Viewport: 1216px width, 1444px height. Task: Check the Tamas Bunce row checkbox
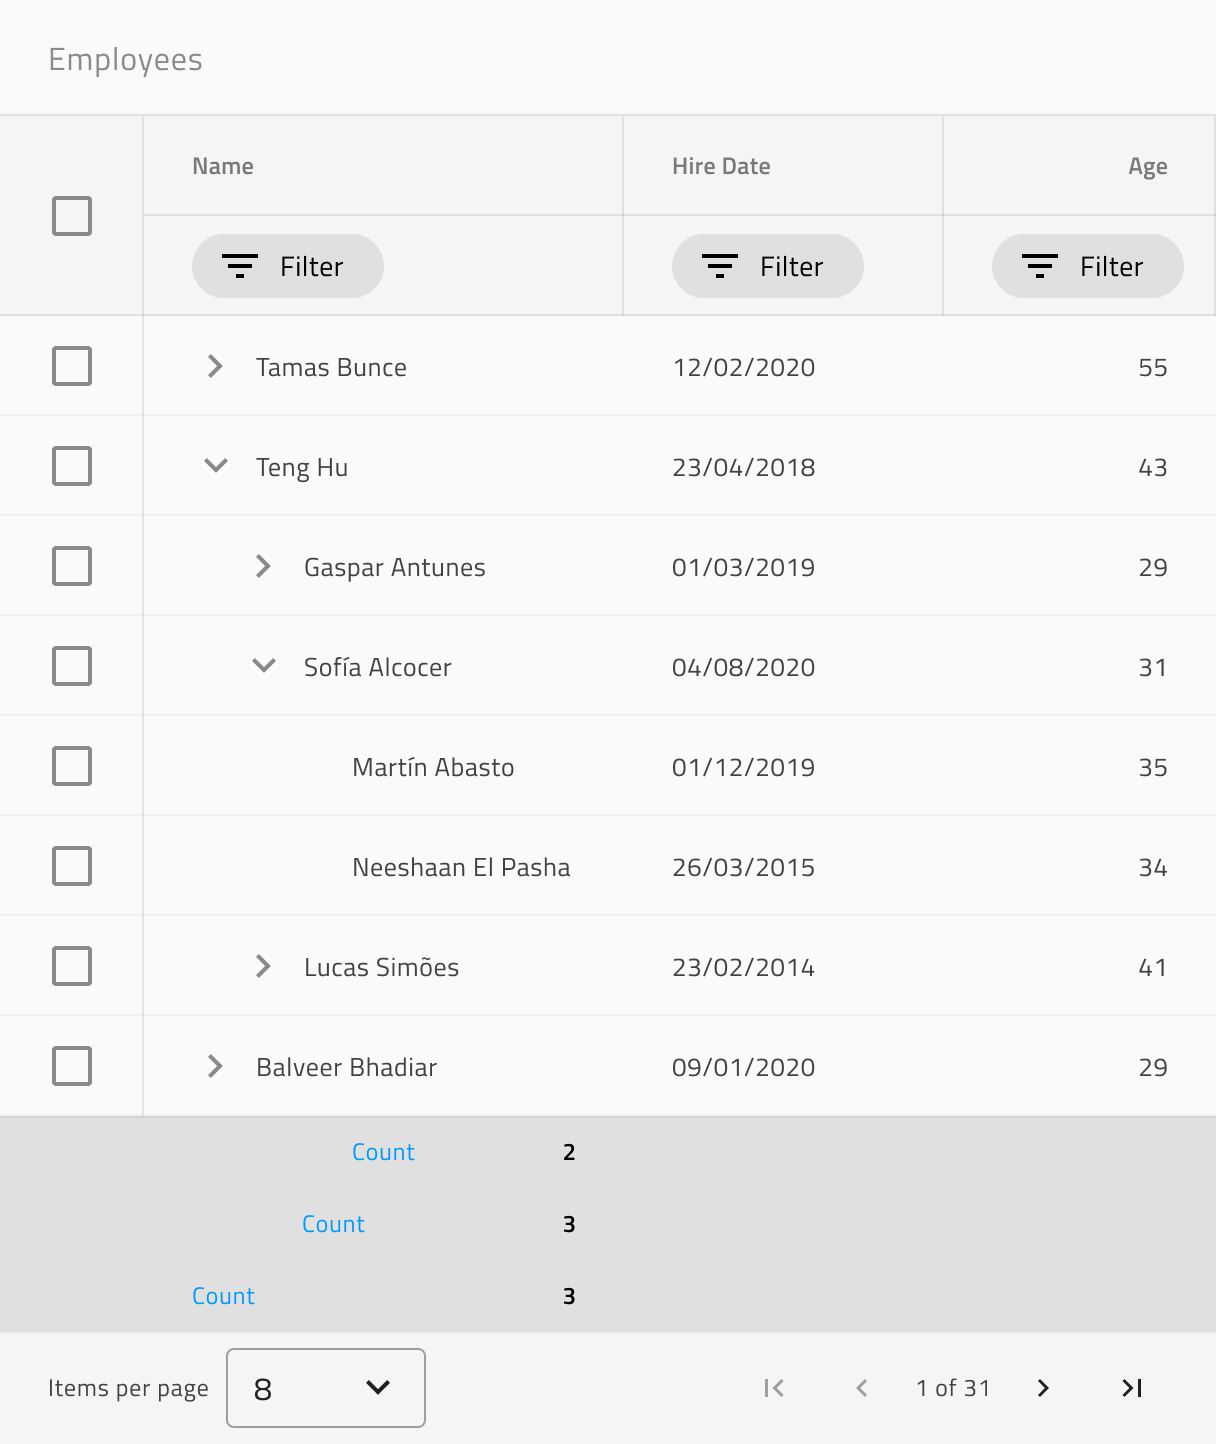point(72,366)
